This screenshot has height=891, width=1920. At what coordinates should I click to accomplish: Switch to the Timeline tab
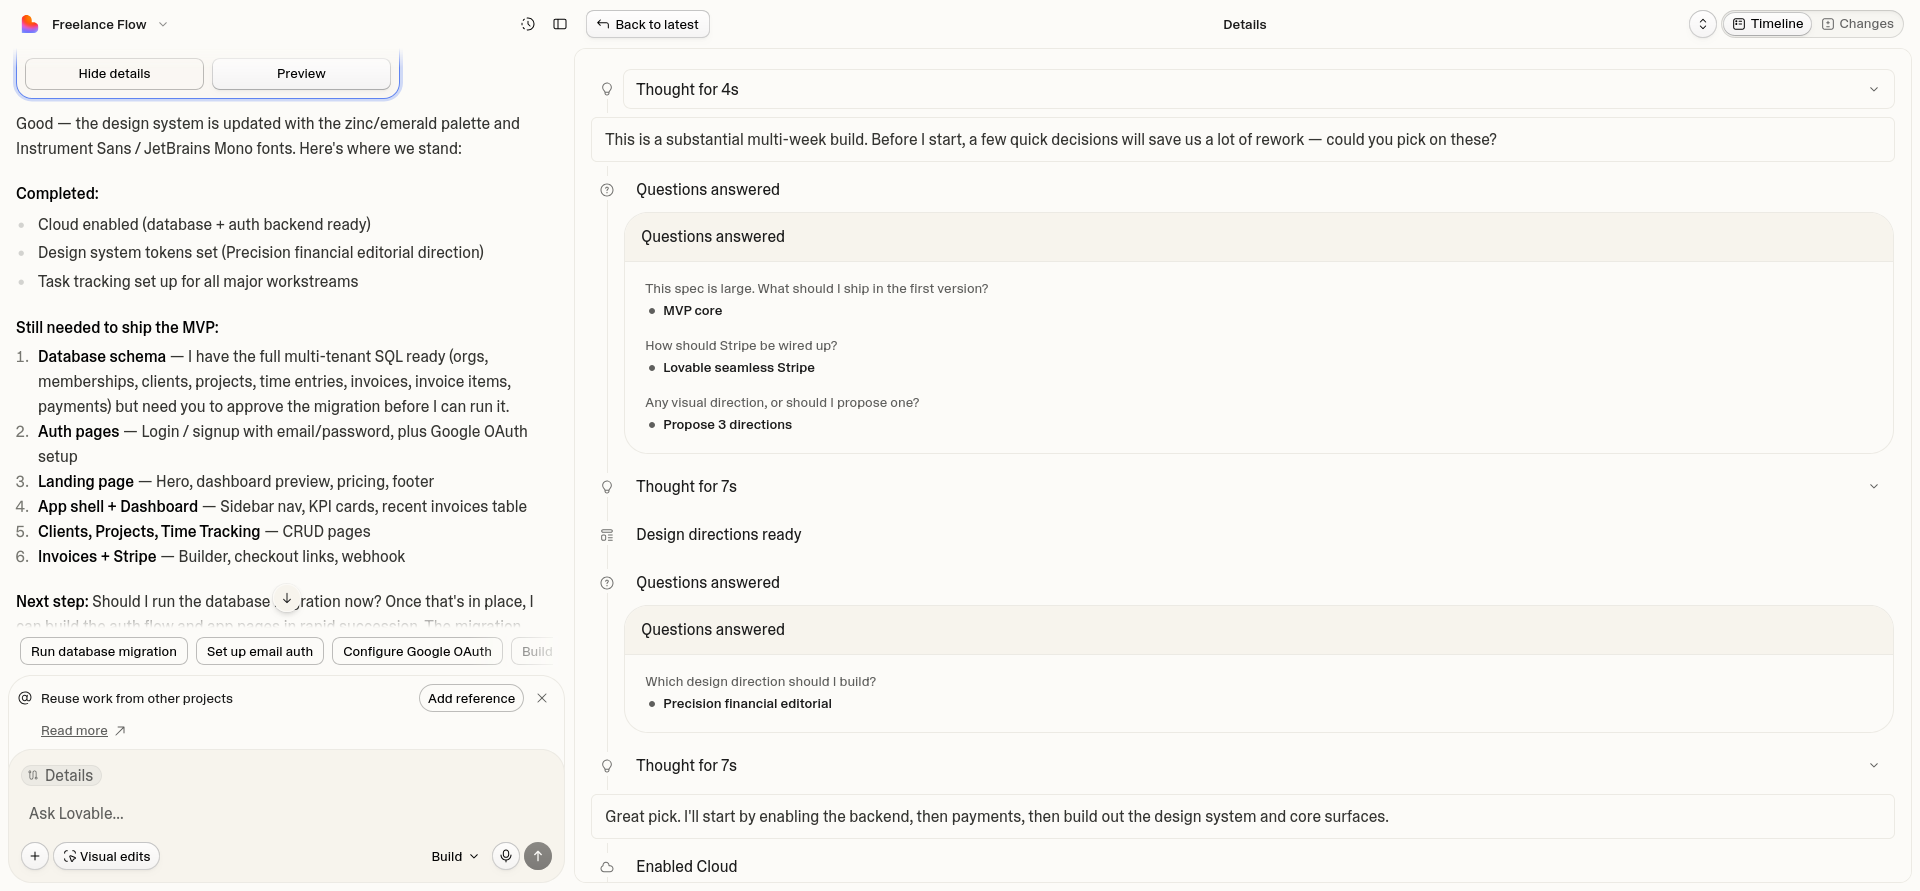[1768, 24]
